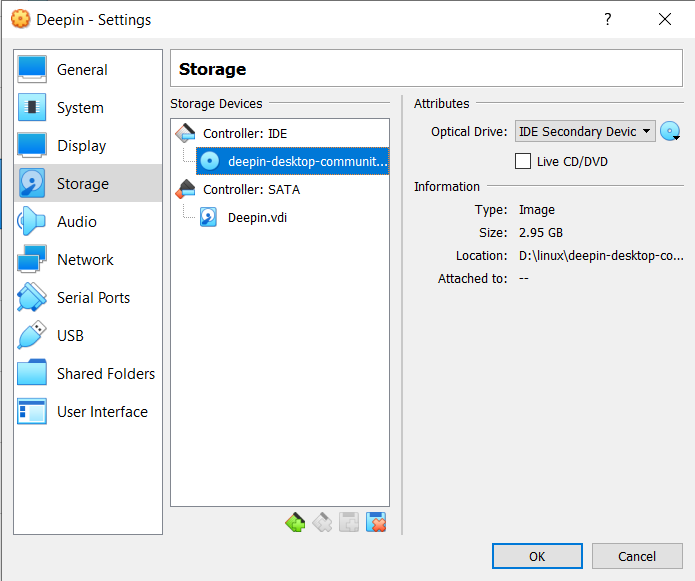695x581 pixels.
Task: Click the Controller: IDE icon
Action: 186,133
